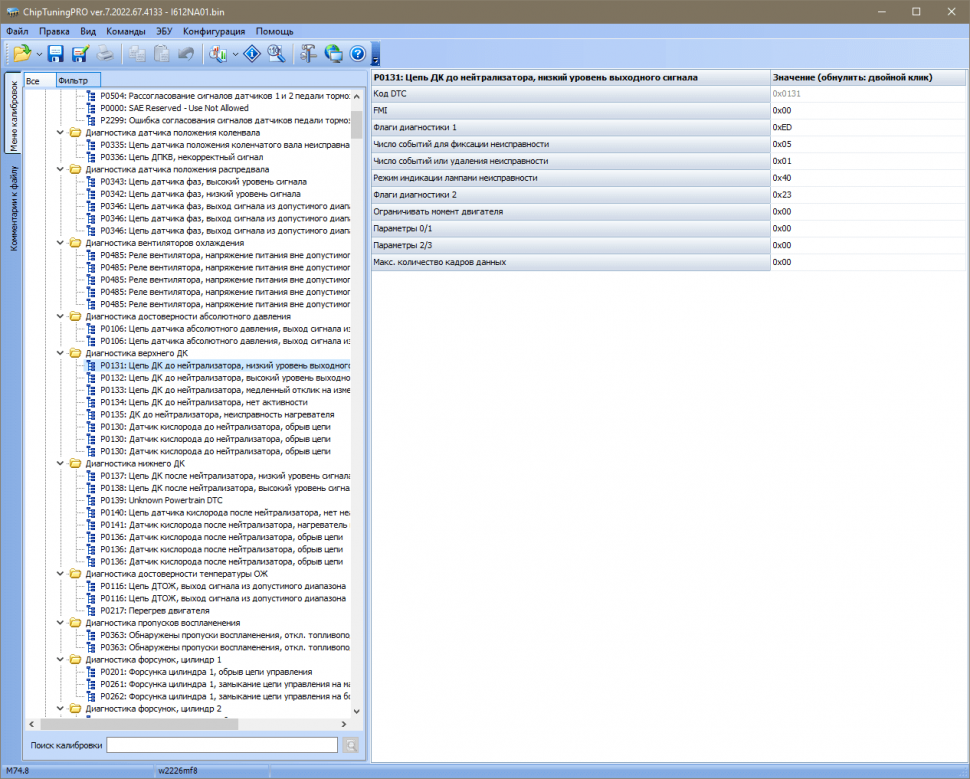Click the Поиск калибровки input field
This screenshot has height=779, width=970.
tap(222, 745)
